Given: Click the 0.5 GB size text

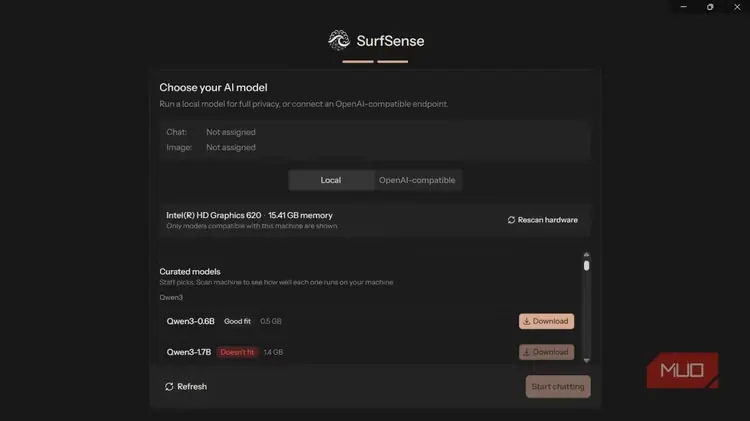Looking at the screenshot, I should tap(271, 321).
